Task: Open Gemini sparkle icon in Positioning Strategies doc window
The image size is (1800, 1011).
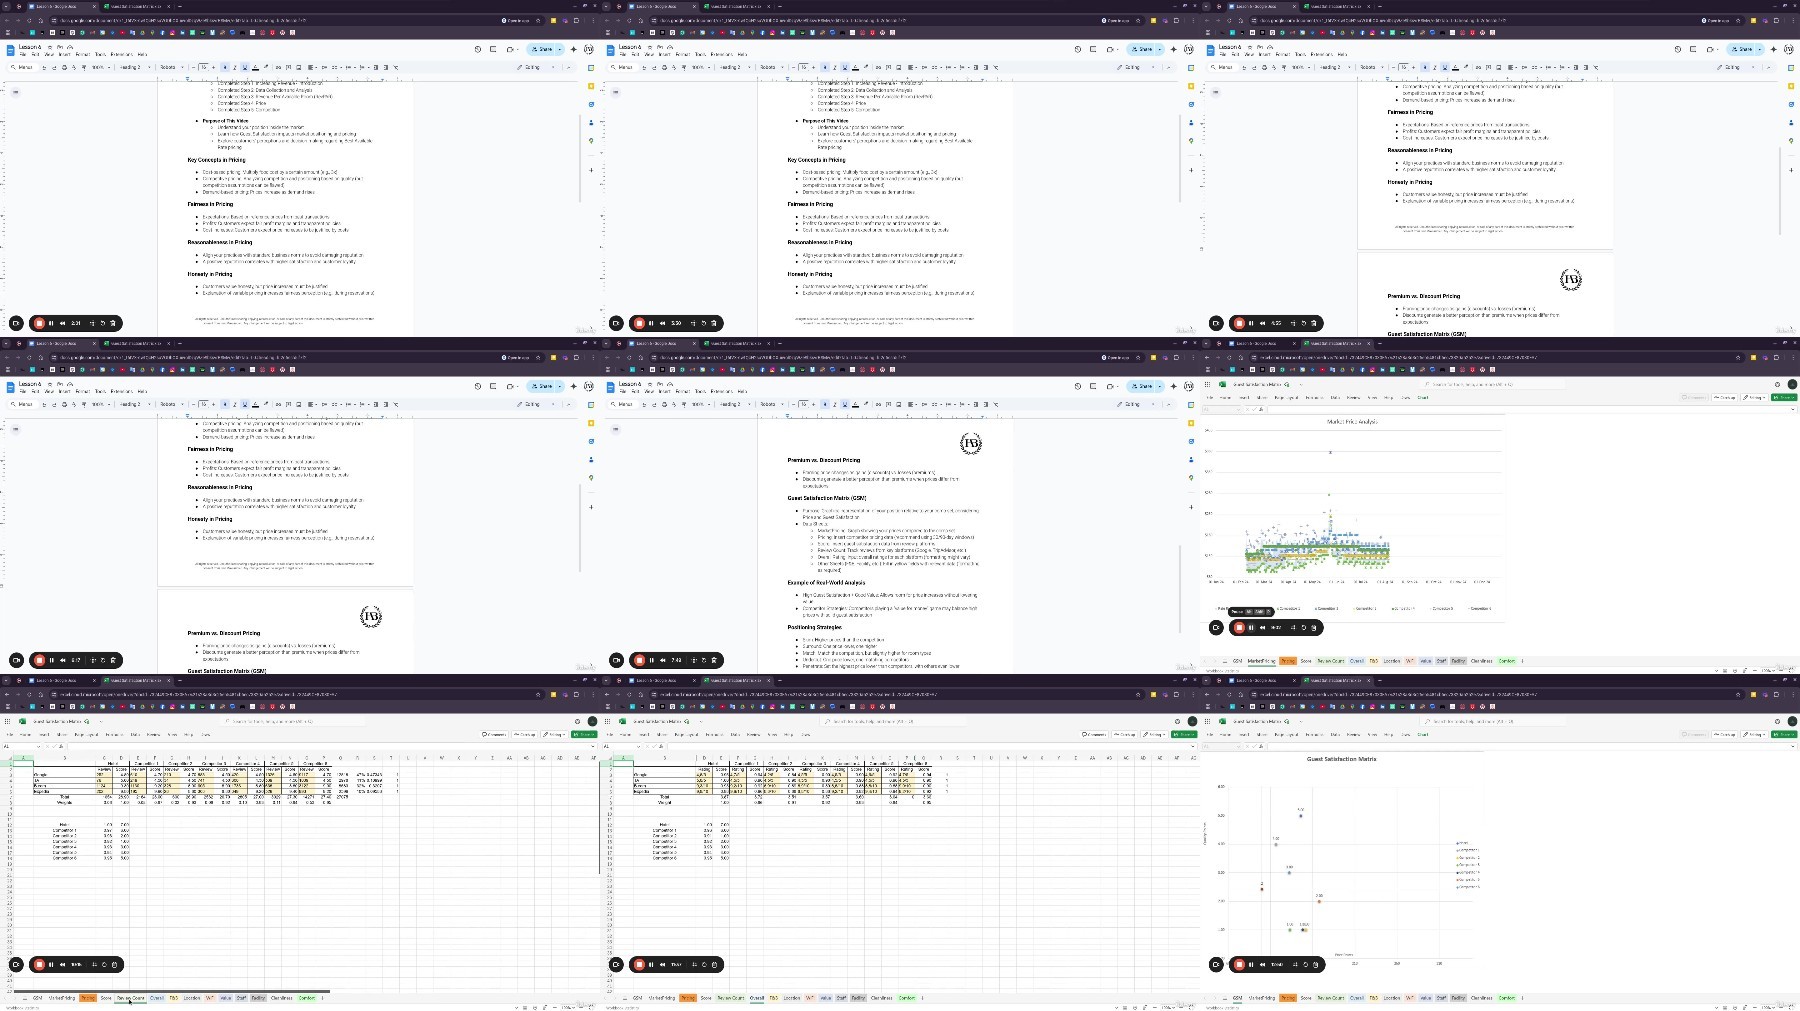Action: pos(1173,386)
